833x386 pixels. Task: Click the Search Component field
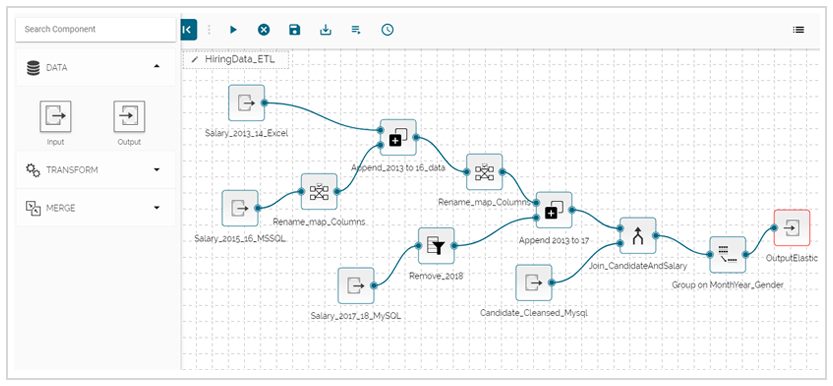point(96,29)
